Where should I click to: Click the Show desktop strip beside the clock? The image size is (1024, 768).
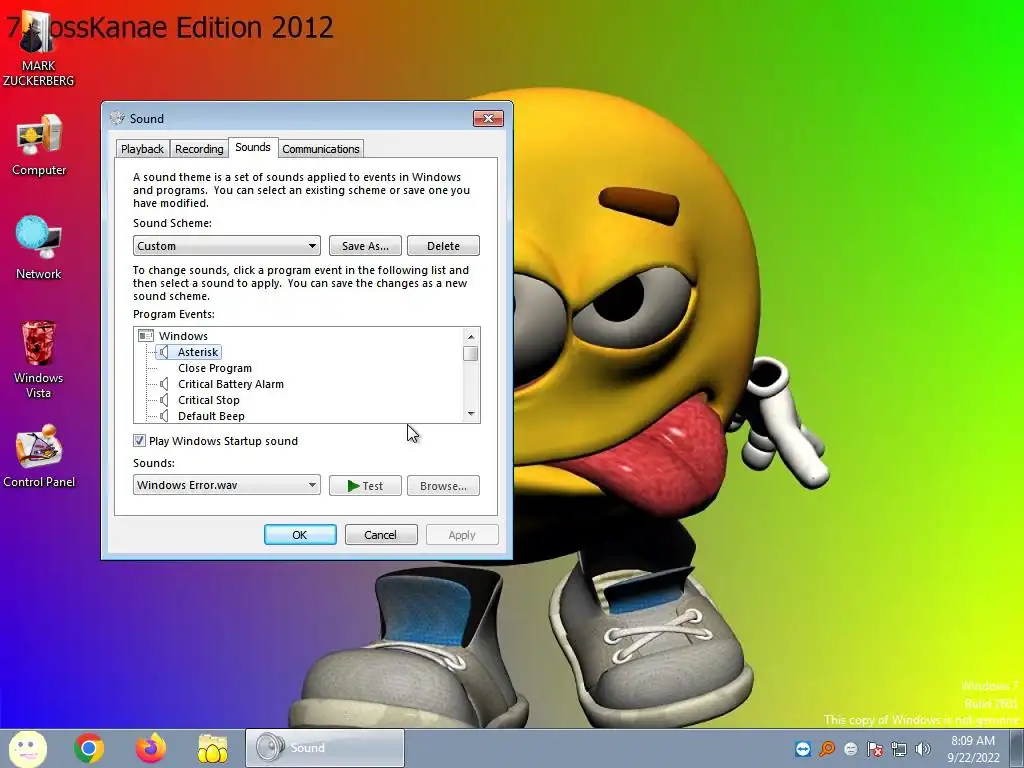[1016, 748]
